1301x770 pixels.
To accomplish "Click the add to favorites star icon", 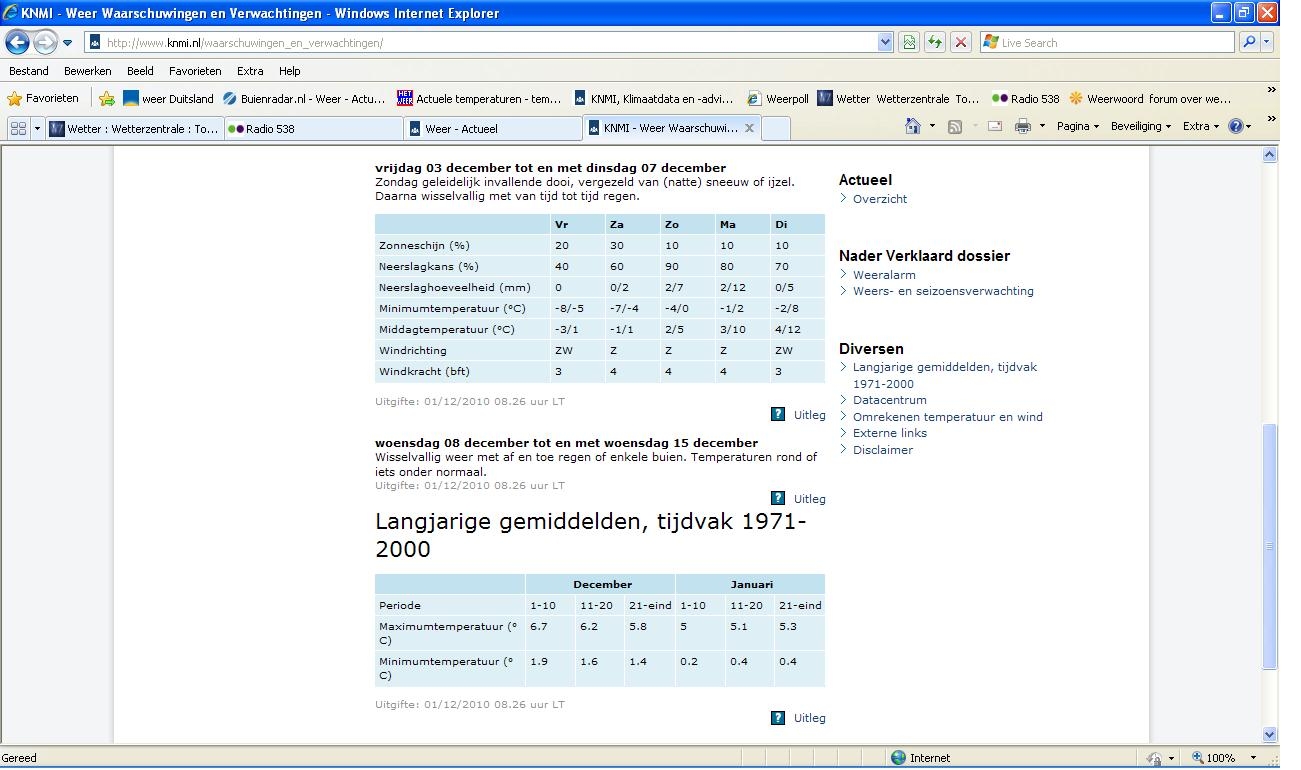I will point(107,99).
